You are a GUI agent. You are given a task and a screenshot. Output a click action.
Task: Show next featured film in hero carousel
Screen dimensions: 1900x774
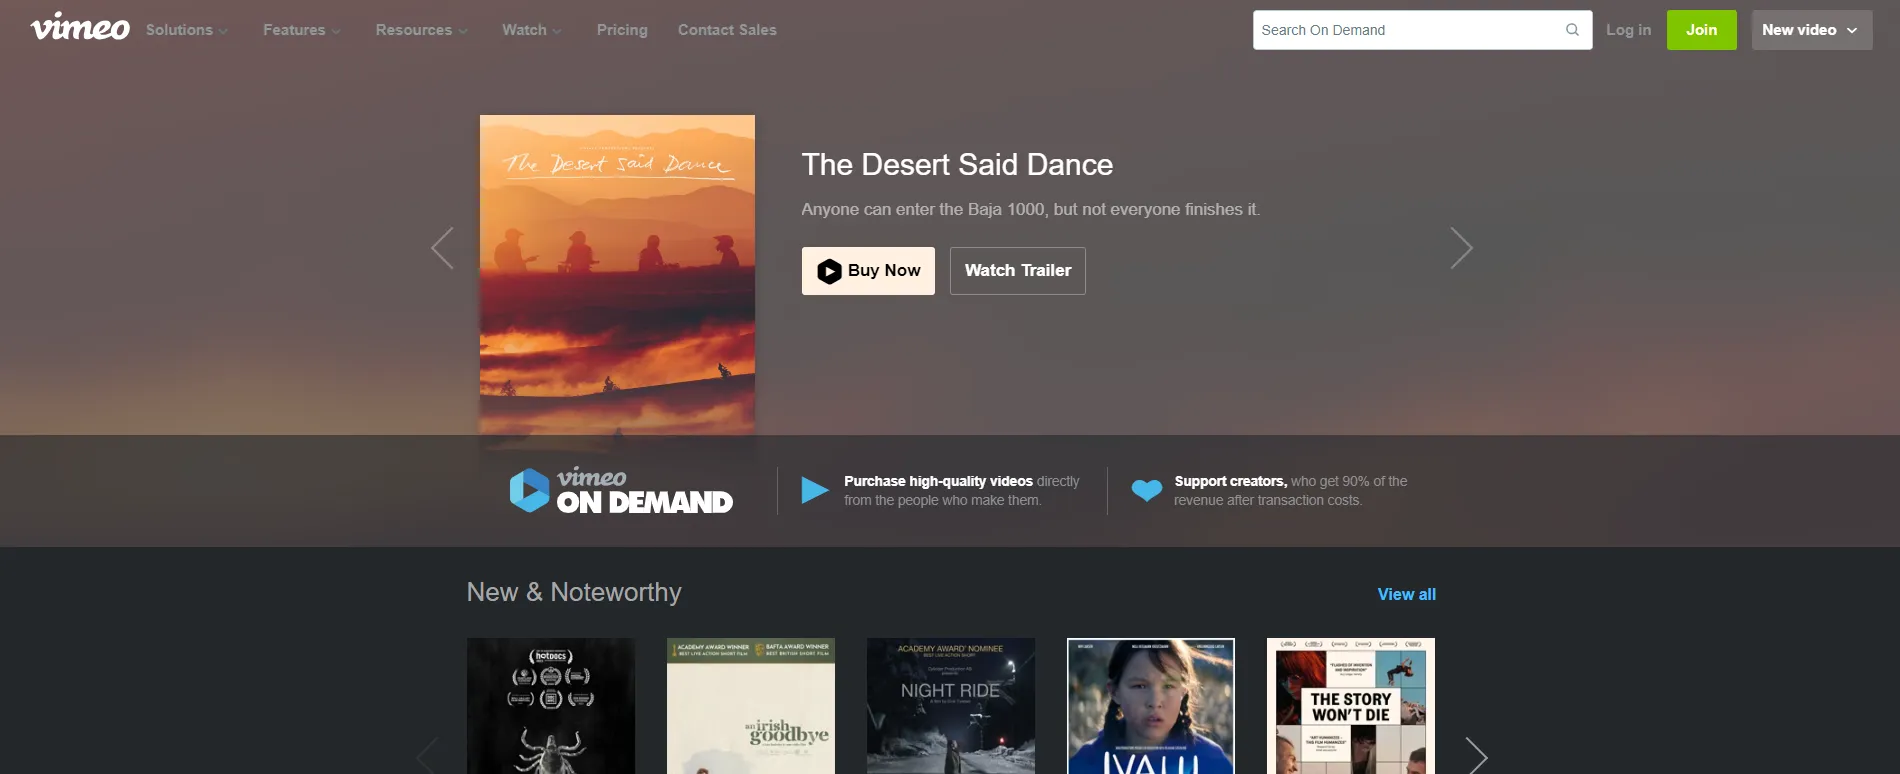click(x=1461, y=247)
